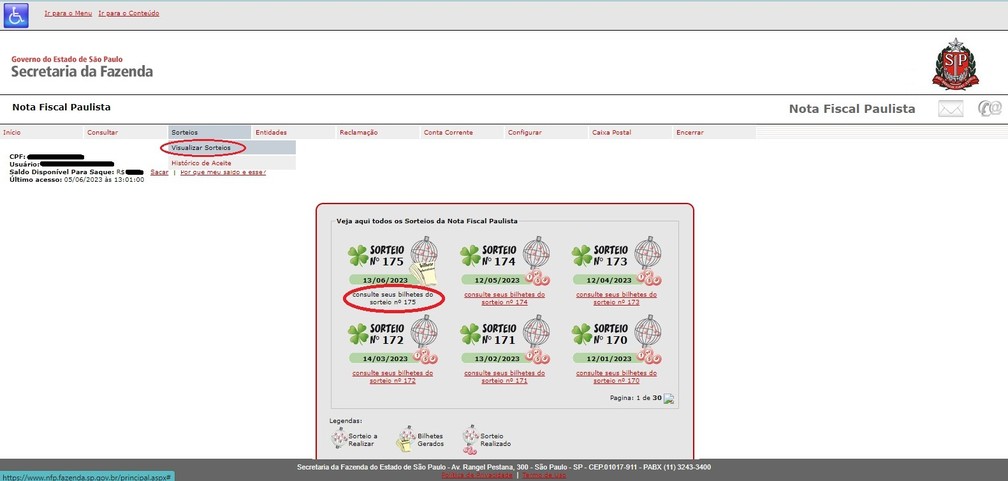This screenshot has width=1008, height=481.
Task: Consult tickets for sorteio nº 173
Action: click(x=616, y=298)
